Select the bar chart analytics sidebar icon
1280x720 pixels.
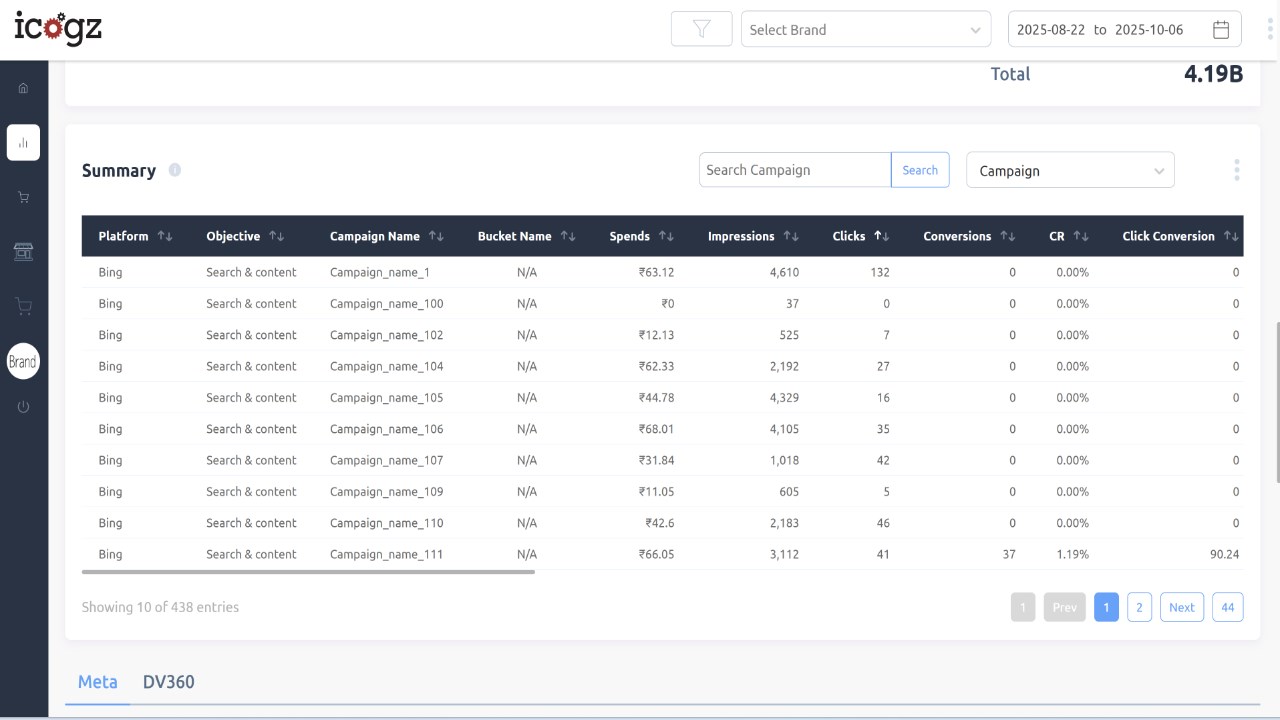pyautogui.click(x=23, y=142)
